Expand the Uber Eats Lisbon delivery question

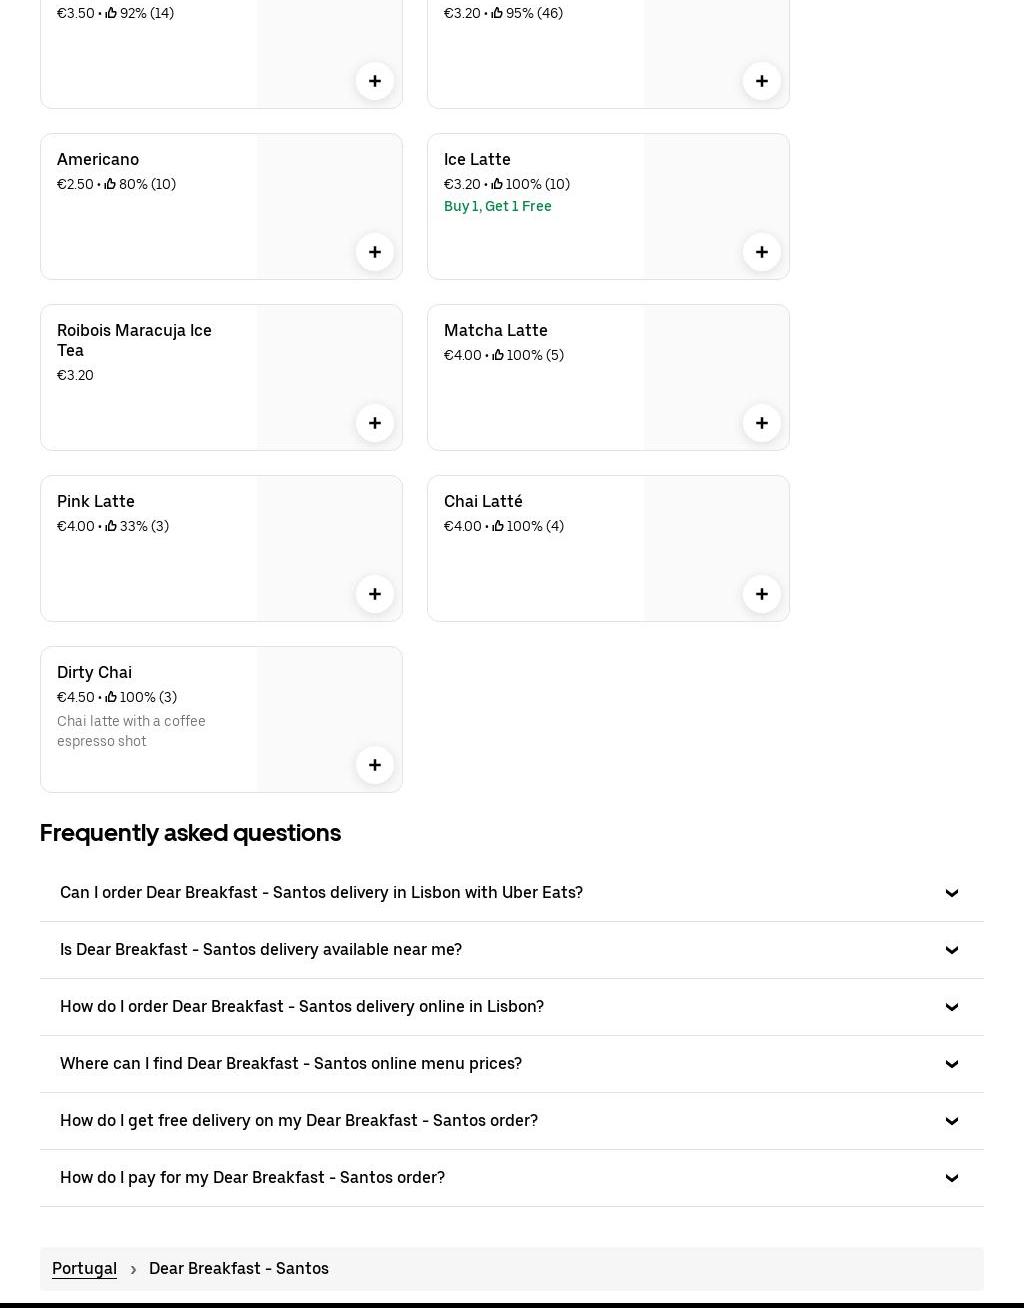[511, 893]
